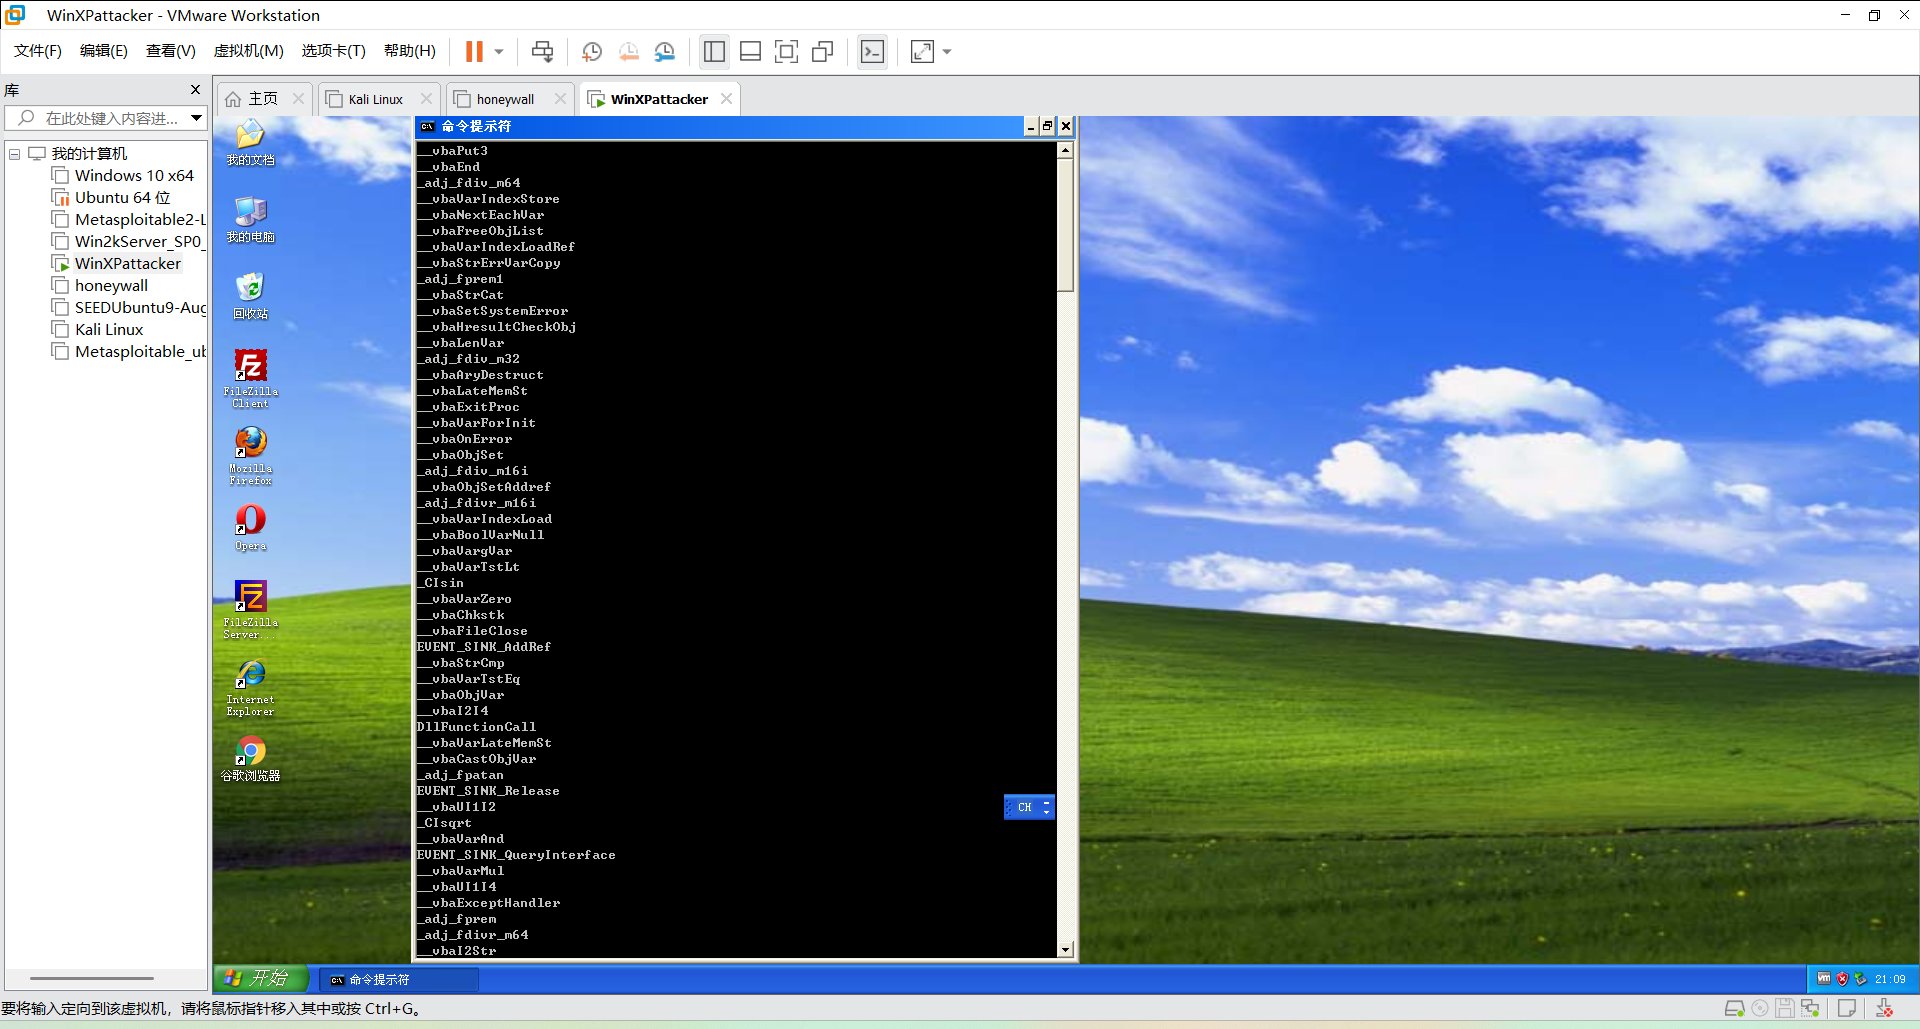
Task: Toggle the library sidebar view
Action: [714, 51]
